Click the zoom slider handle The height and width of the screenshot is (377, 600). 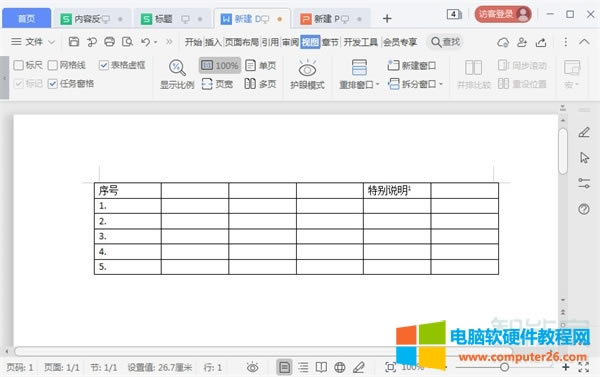(504, 367)
